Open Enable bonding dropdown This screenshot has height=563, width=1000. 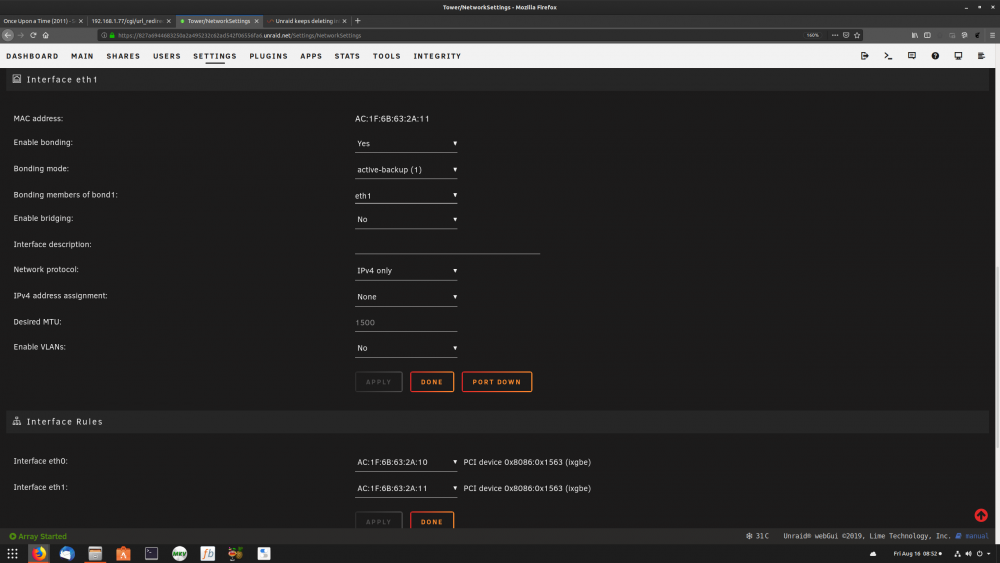pyautogui.click(x=406, y=143)
